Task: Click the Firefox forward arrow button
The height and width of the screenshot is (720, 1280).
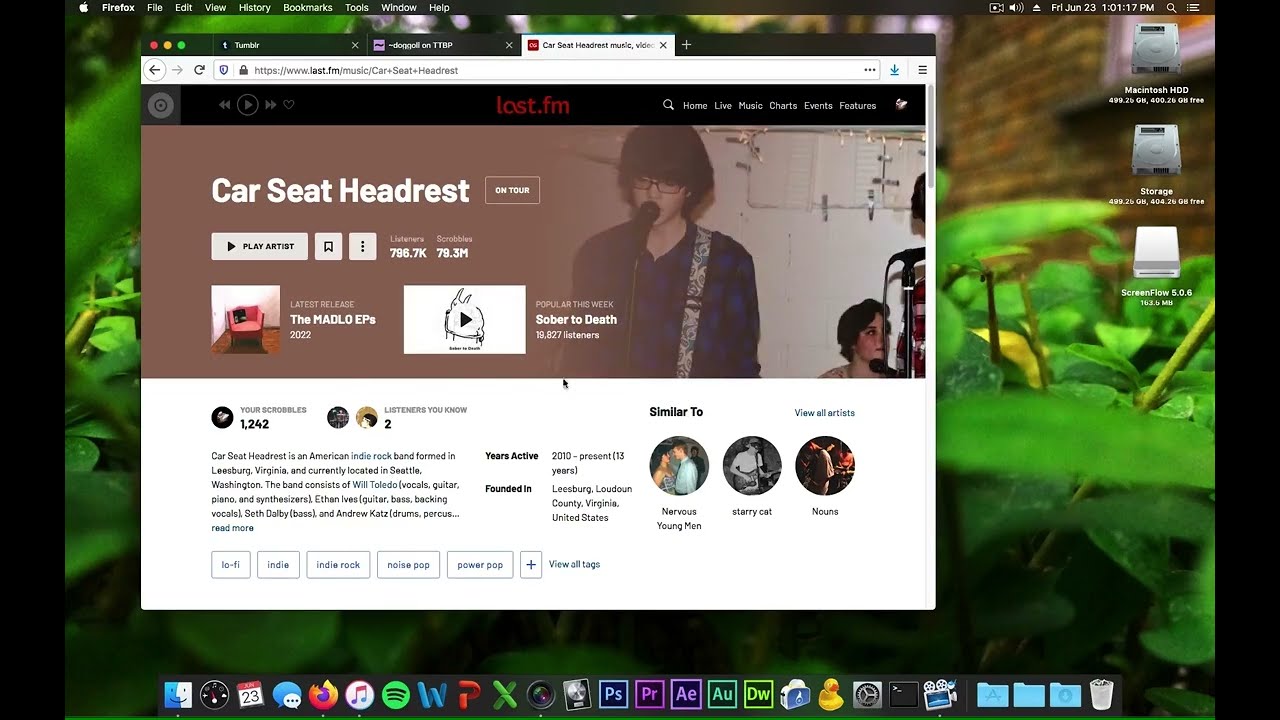Action: pos(177,70)
